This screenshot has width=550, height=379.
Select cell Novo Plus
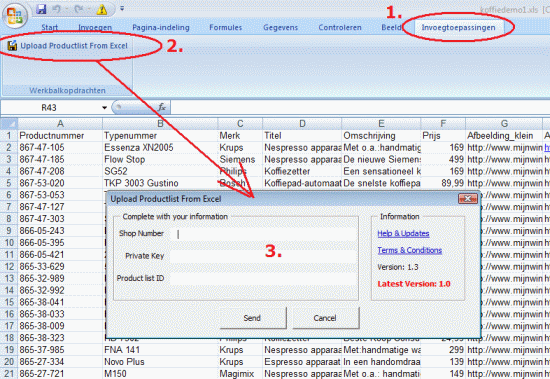coord(160,362)
